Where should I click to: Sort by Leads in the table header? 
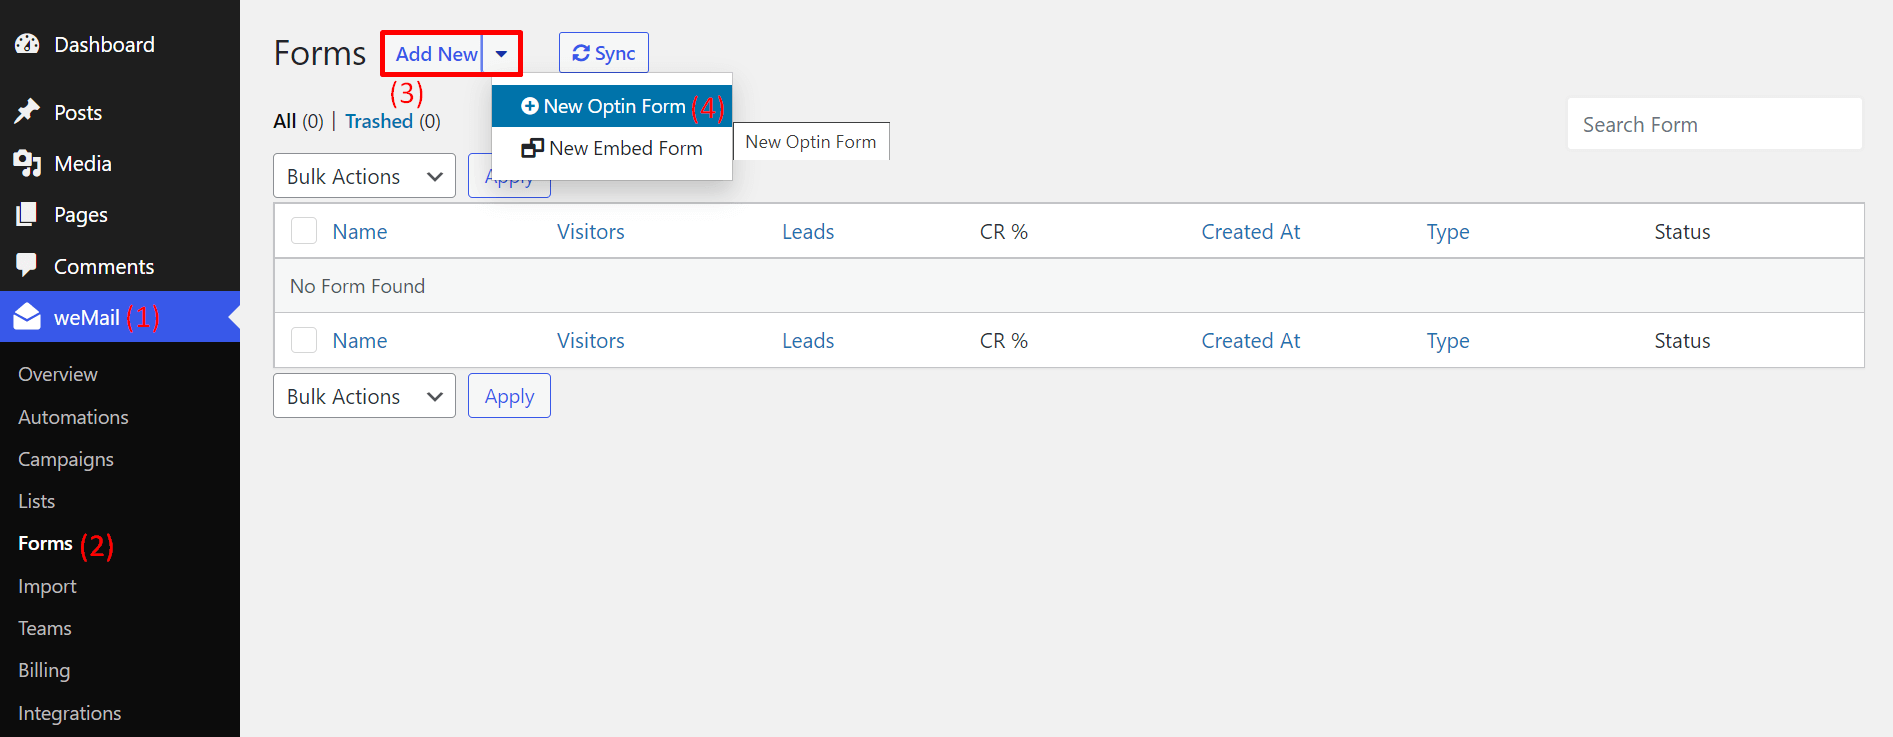pos(808,231)
